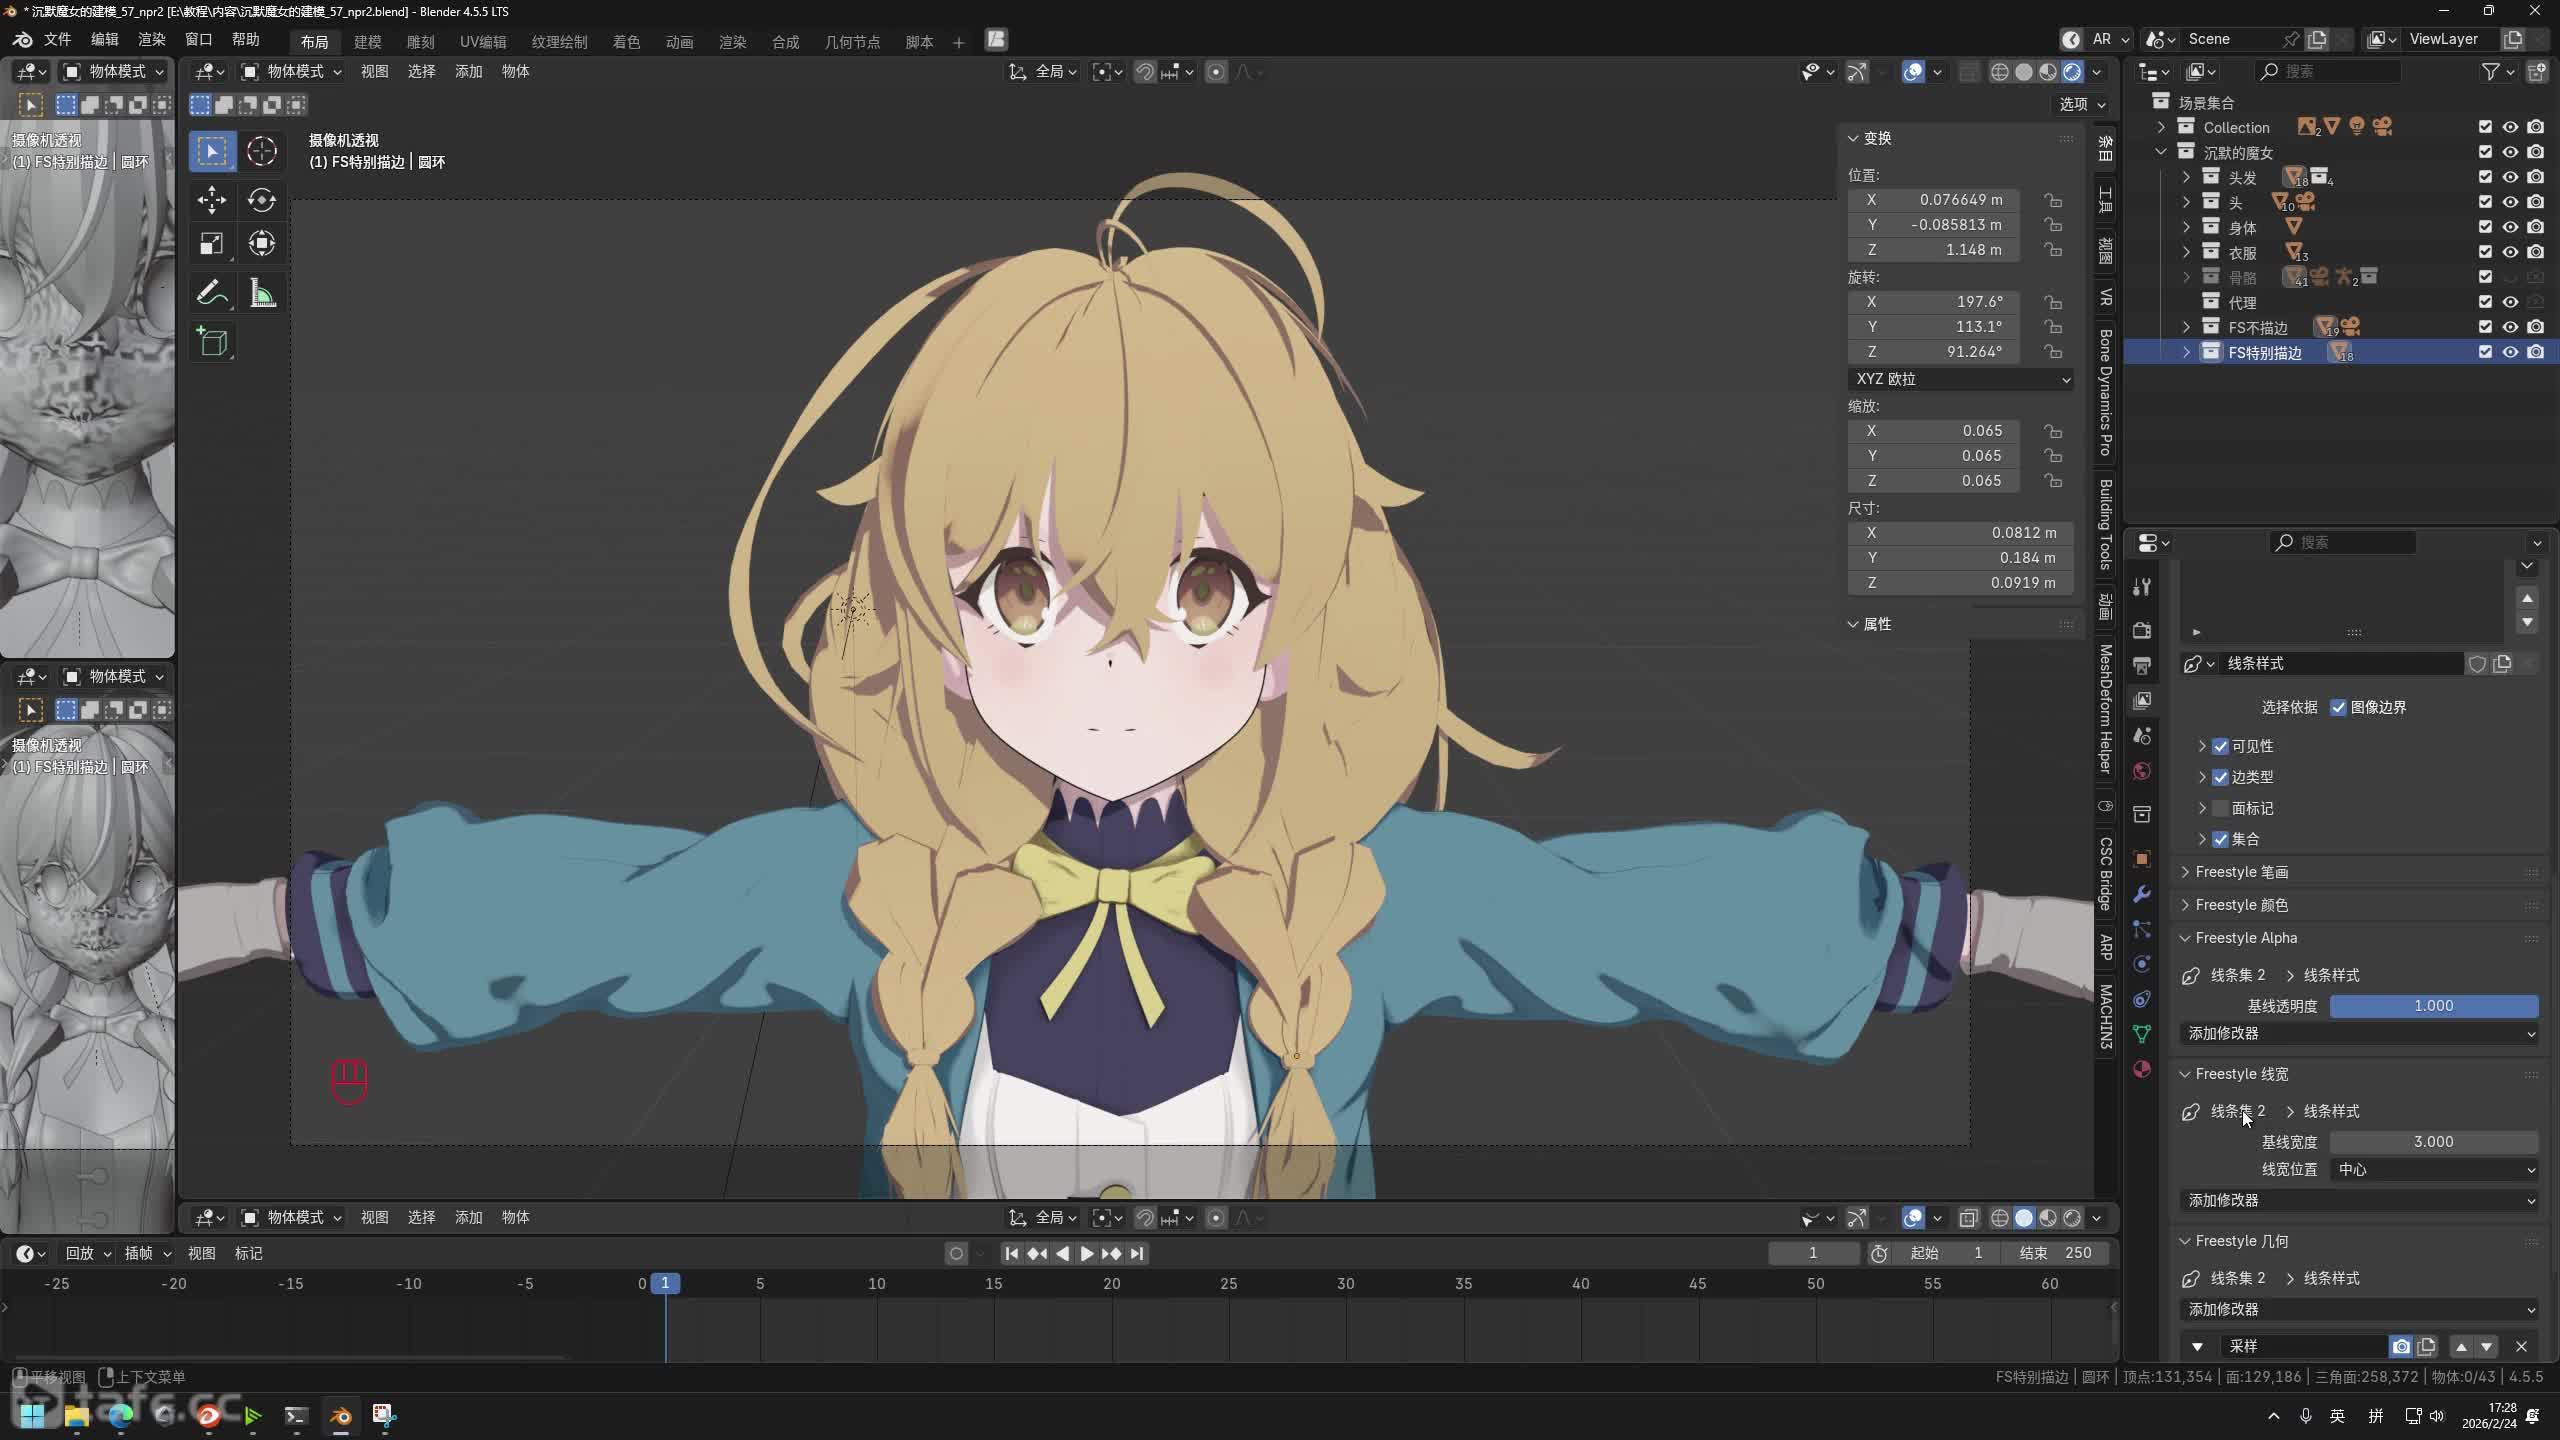The height and width of the screenshot is (1440, 2560).
Task: Select the 3D Cursor tool
Action: click(261, 151)
